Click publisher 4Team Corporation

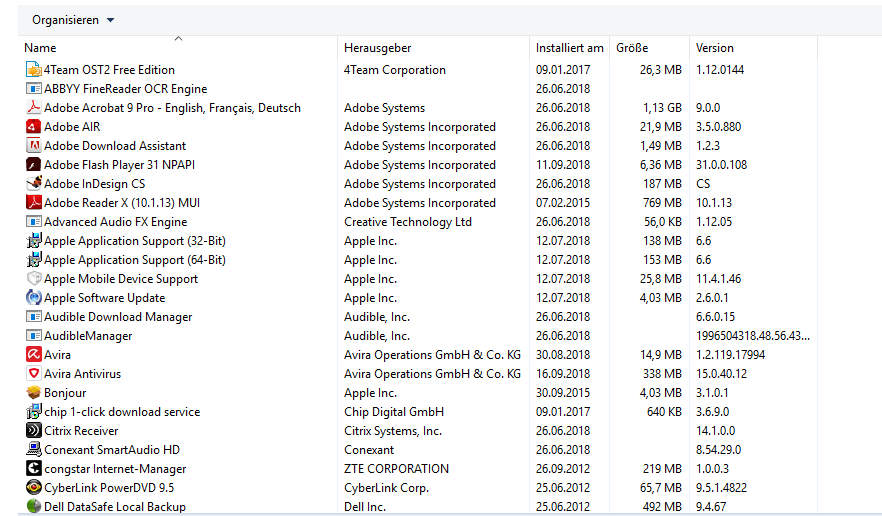tap(395, 70)
